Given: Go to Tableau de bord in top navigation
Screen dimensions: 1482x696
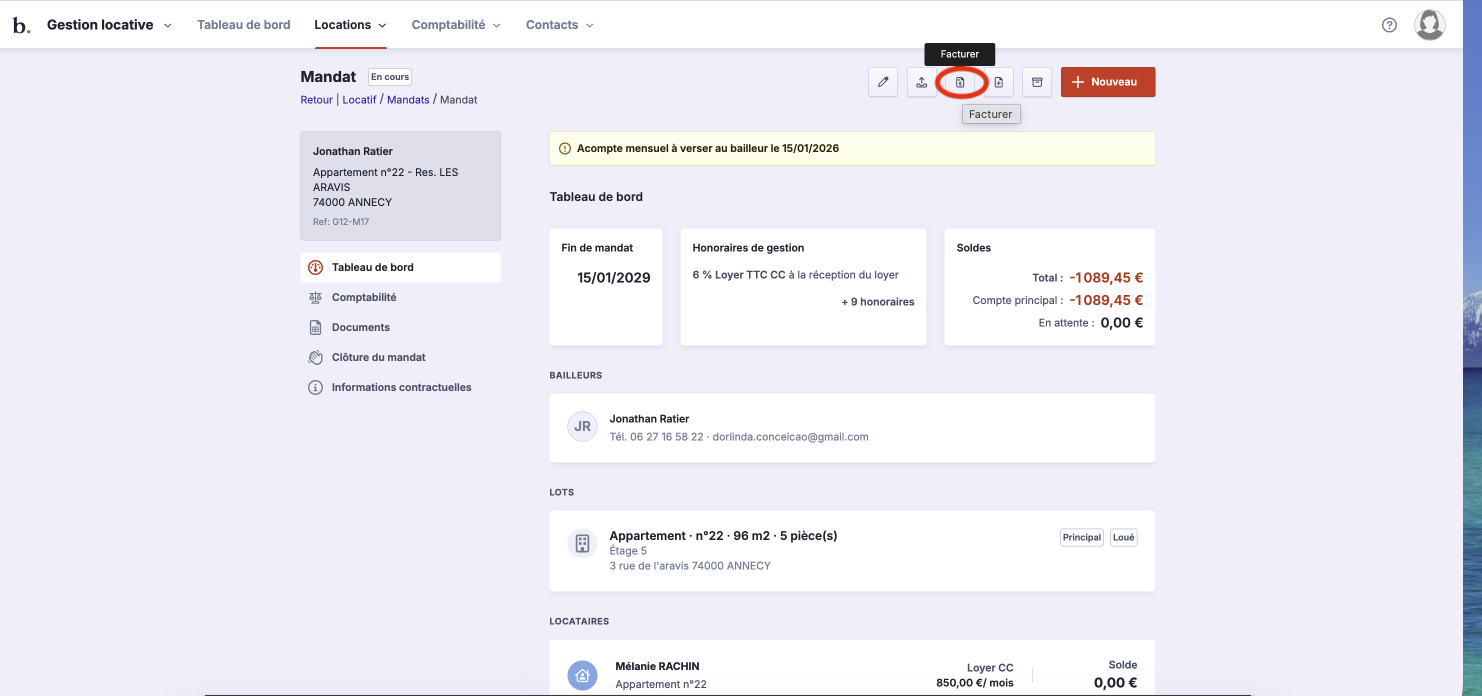Looking at the screenshot, I should (x=243, y=25).
